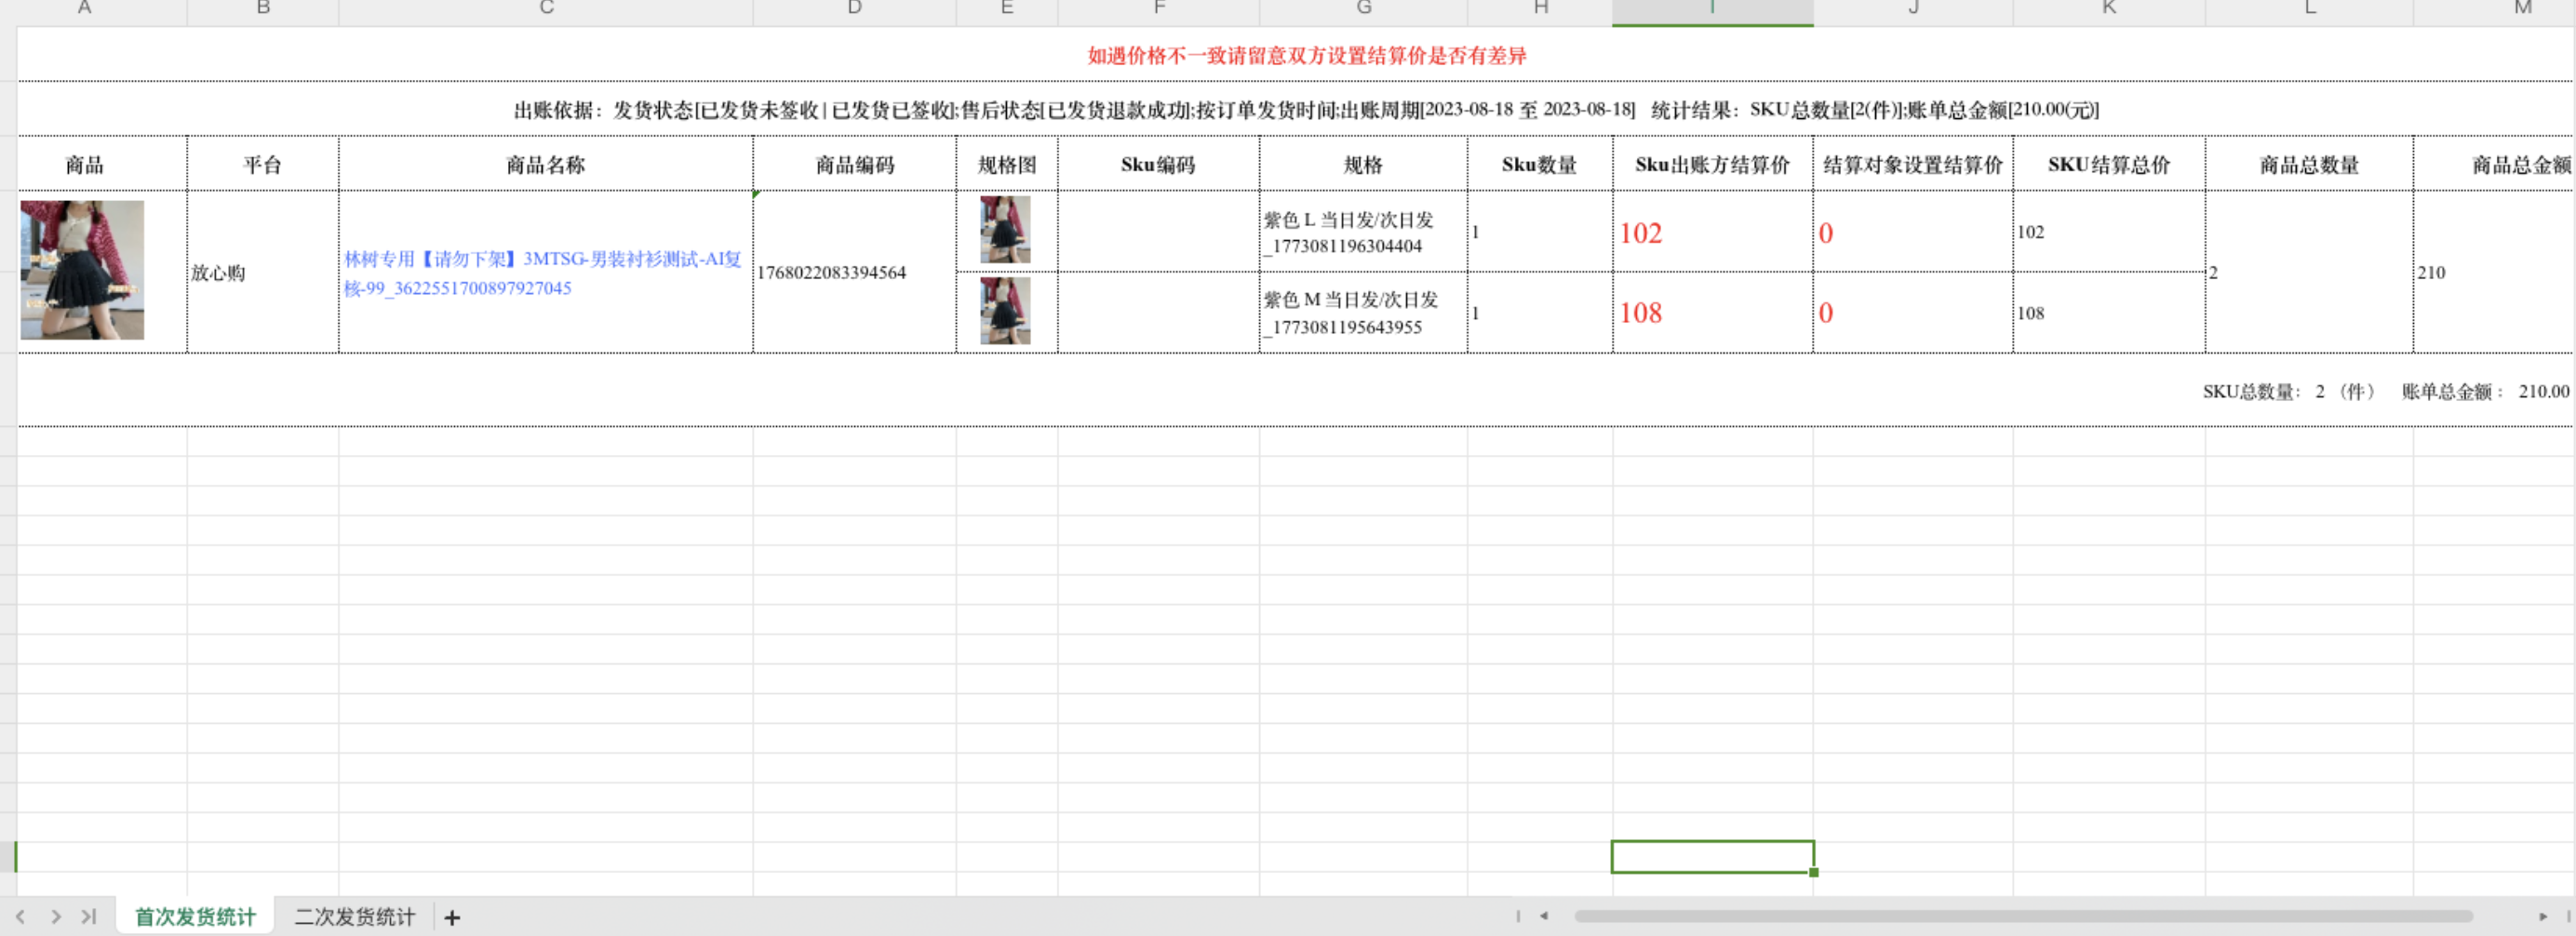
Task: Click the 规格 header cell
Action: 1363,164
